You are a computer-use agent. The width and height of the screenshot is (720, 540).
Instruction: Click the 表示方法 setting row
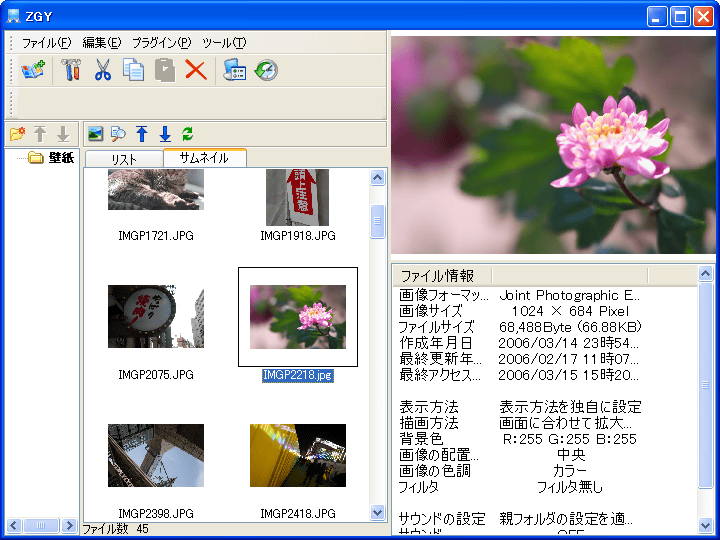click(x=520, y=407)
